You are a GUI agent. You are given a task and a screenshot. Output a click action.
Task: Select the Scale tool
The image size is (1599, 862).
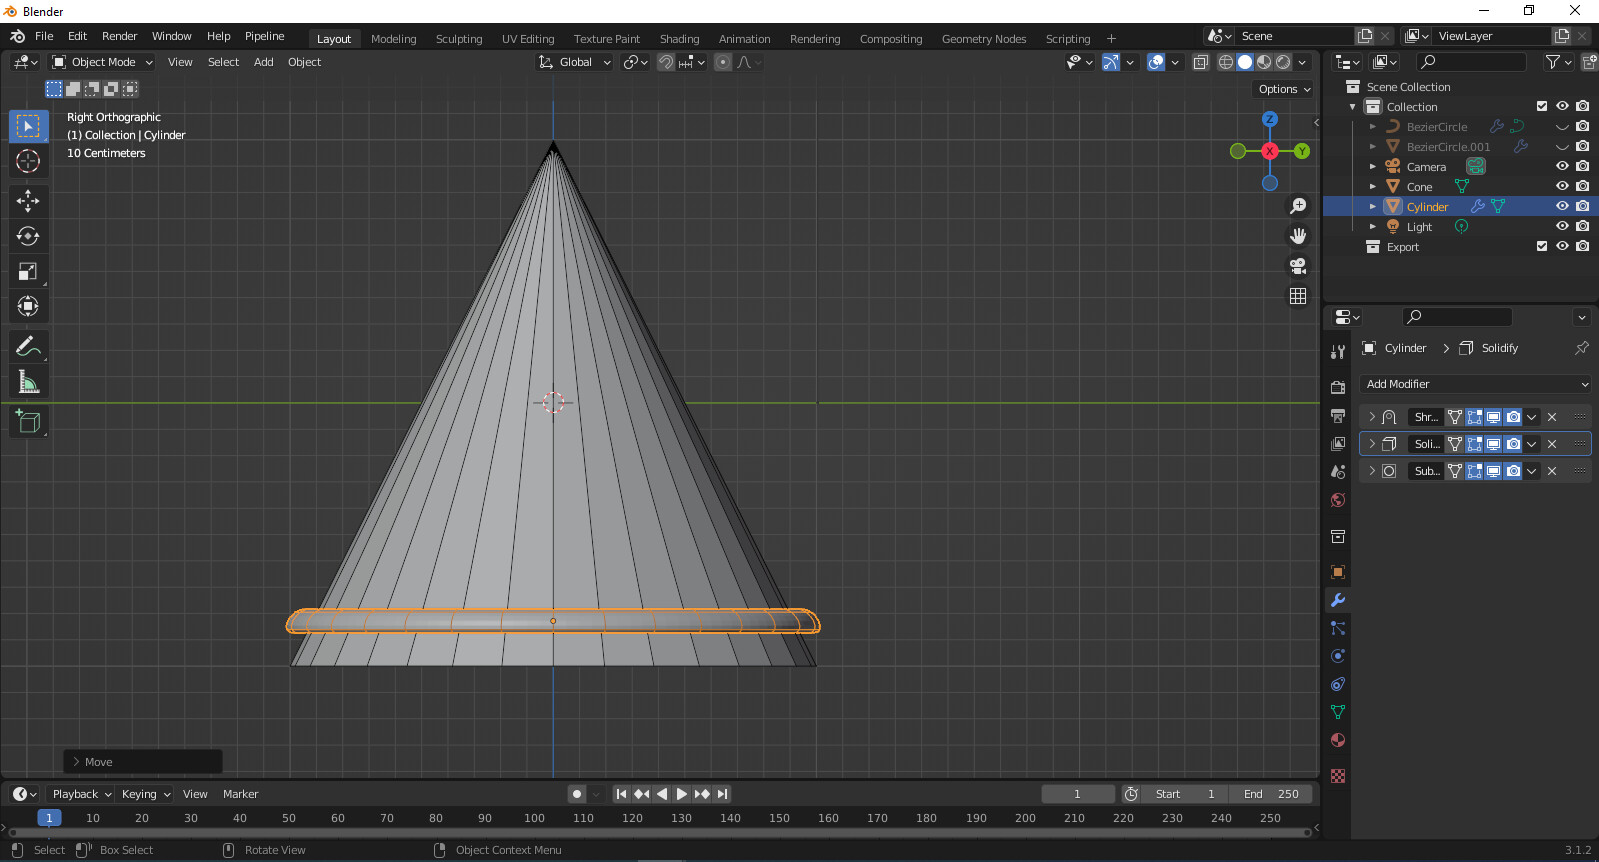[28, 272]
